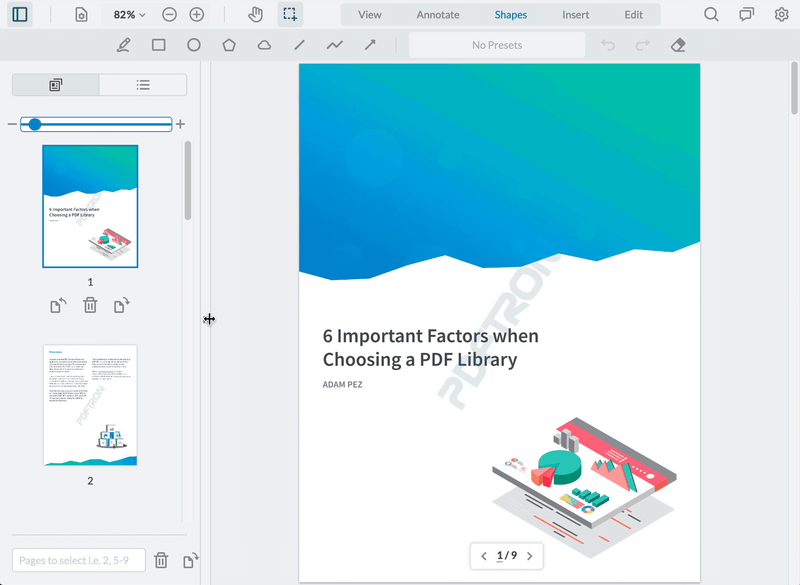Open document search
800x585 pixels.
click(x=711, y=14)
